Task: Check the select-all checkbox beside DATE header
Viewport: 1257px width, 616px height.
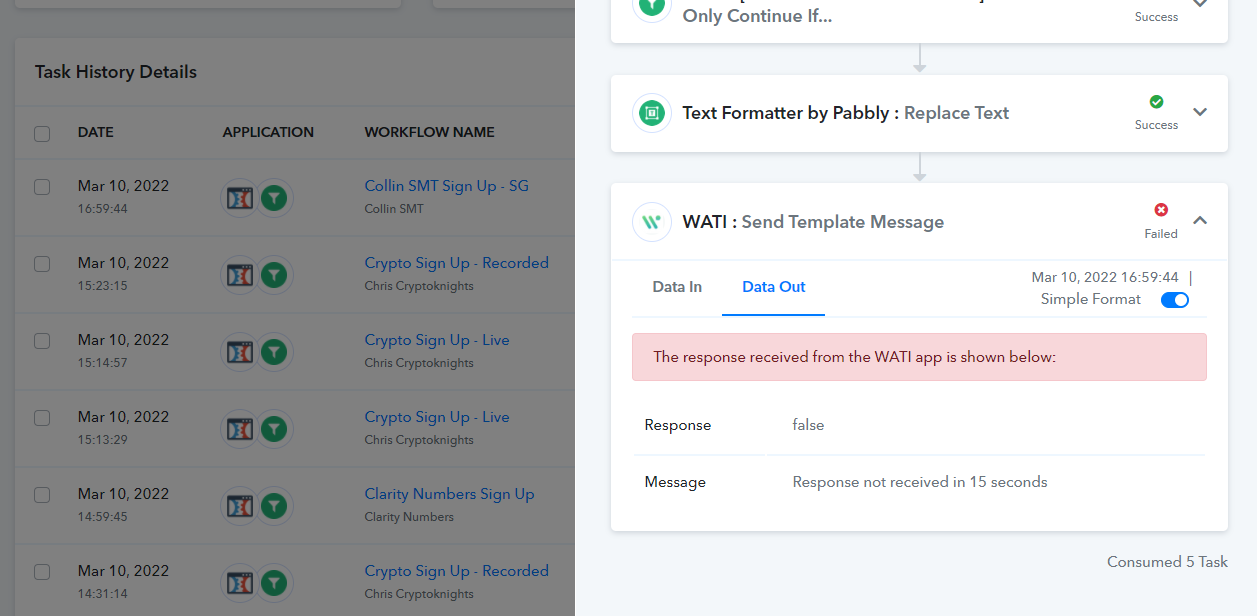Action: (42, 133)
